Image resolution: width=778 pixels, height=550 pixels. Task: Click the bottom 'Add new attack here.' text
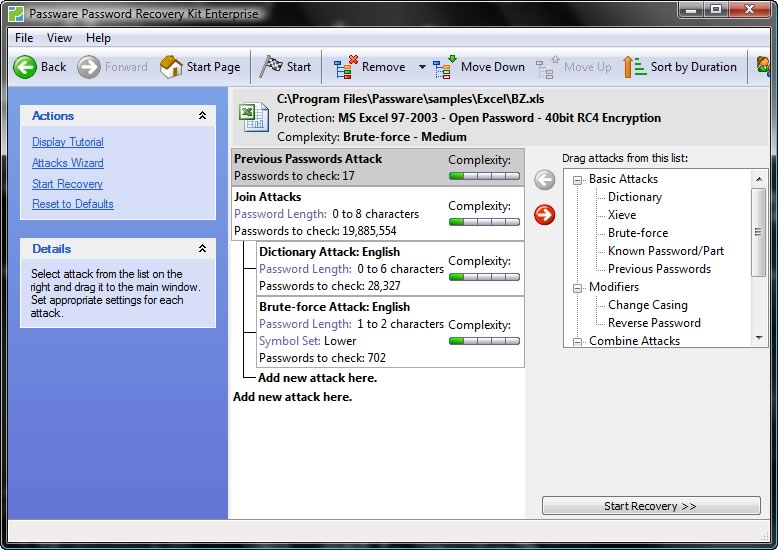293,397
